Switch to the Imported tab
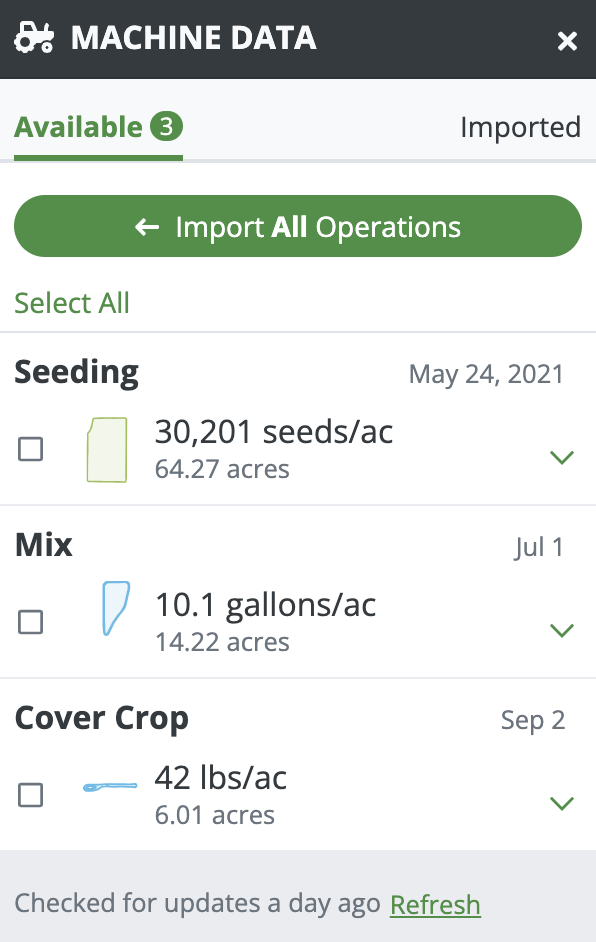 [521, 127]
